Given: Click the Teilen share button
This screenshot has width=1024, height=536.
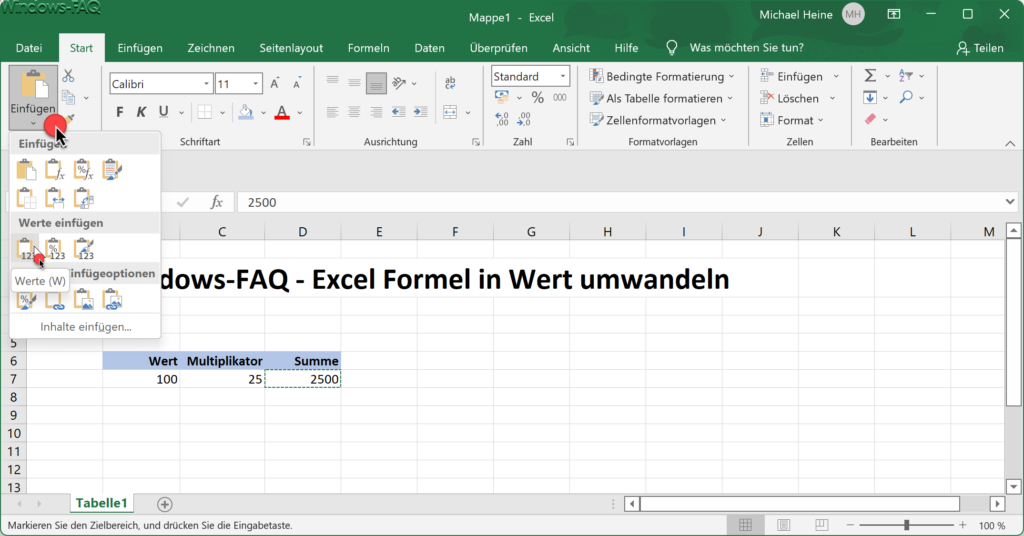Looking at the screenshot, I should pyautogui.click(x=980, y=48).
